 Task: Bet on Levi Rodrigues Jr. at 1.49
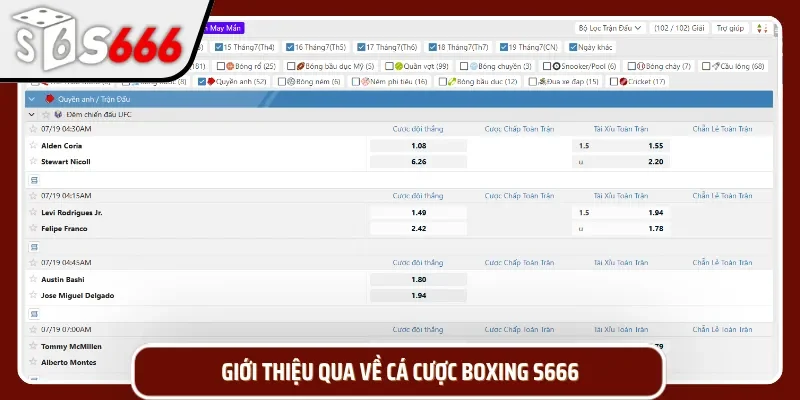[x=418, y=212]
